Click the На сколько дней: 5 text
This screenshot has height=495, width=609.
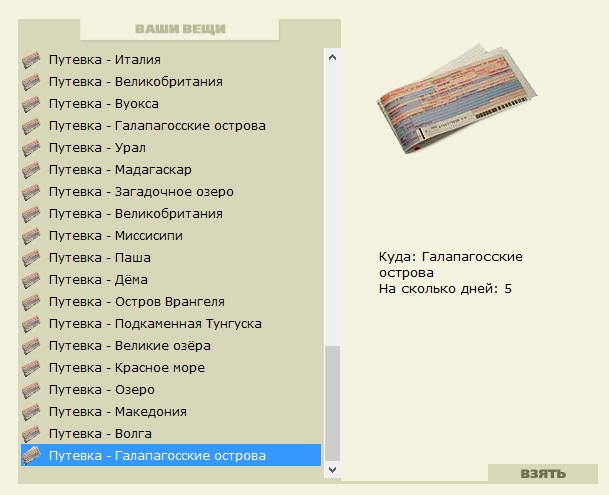pos(445,289)
